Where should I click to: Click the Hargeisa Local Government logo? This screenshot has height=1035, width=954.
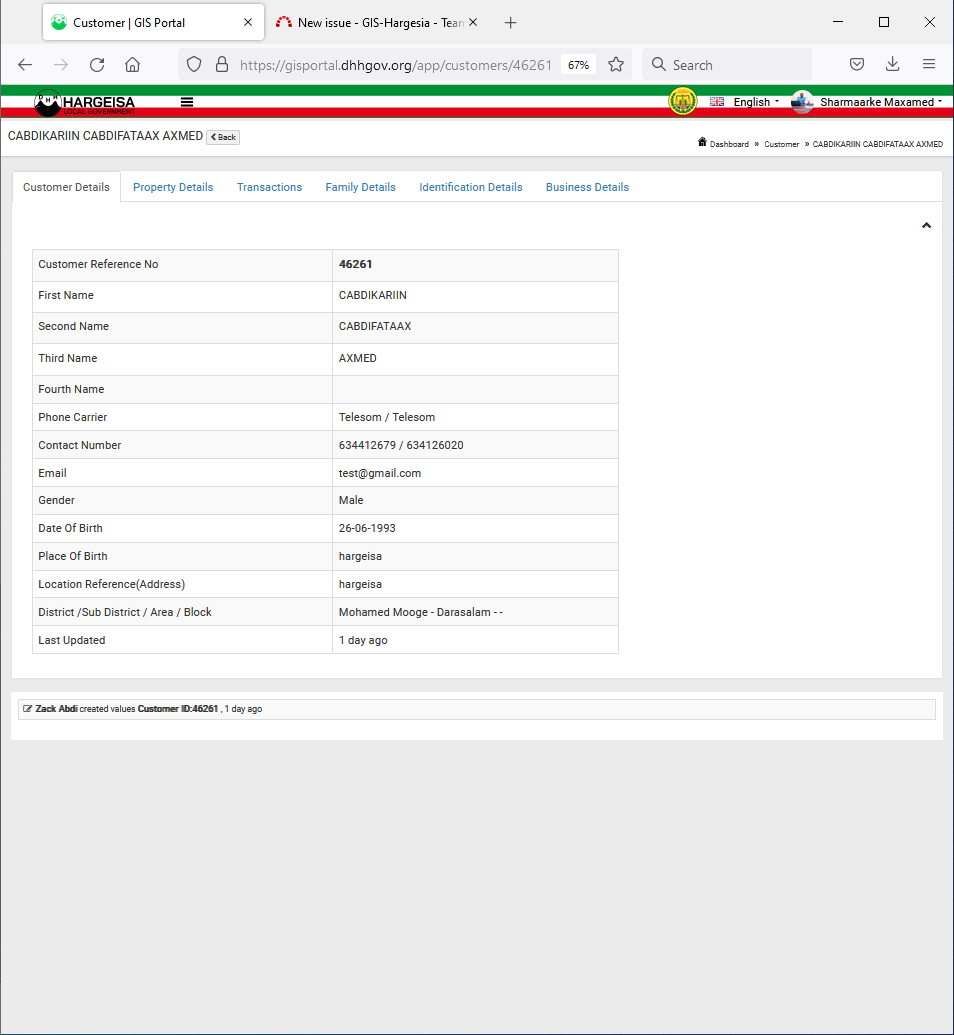coord(85,102)
